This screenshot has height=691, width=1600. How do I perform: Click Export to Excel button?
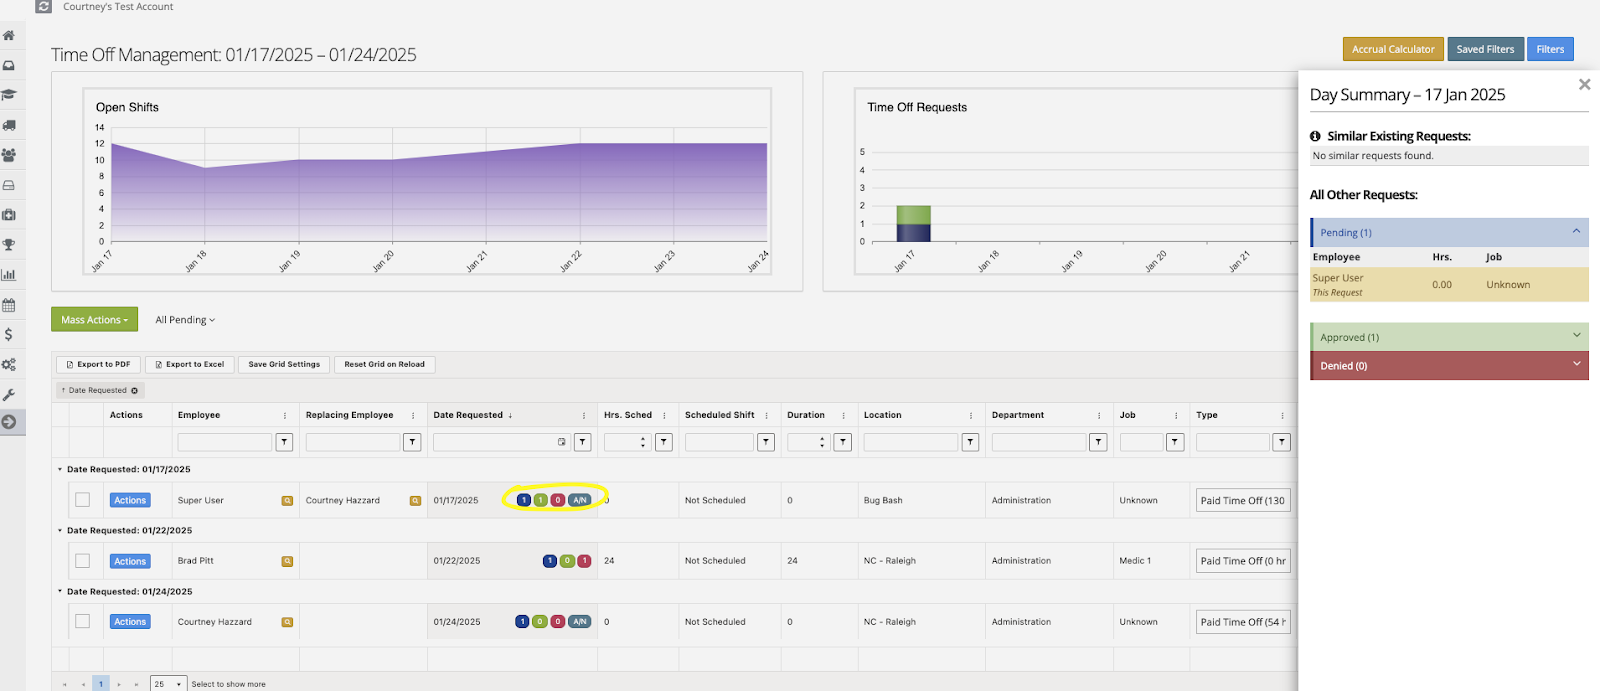tap(190, 365)
